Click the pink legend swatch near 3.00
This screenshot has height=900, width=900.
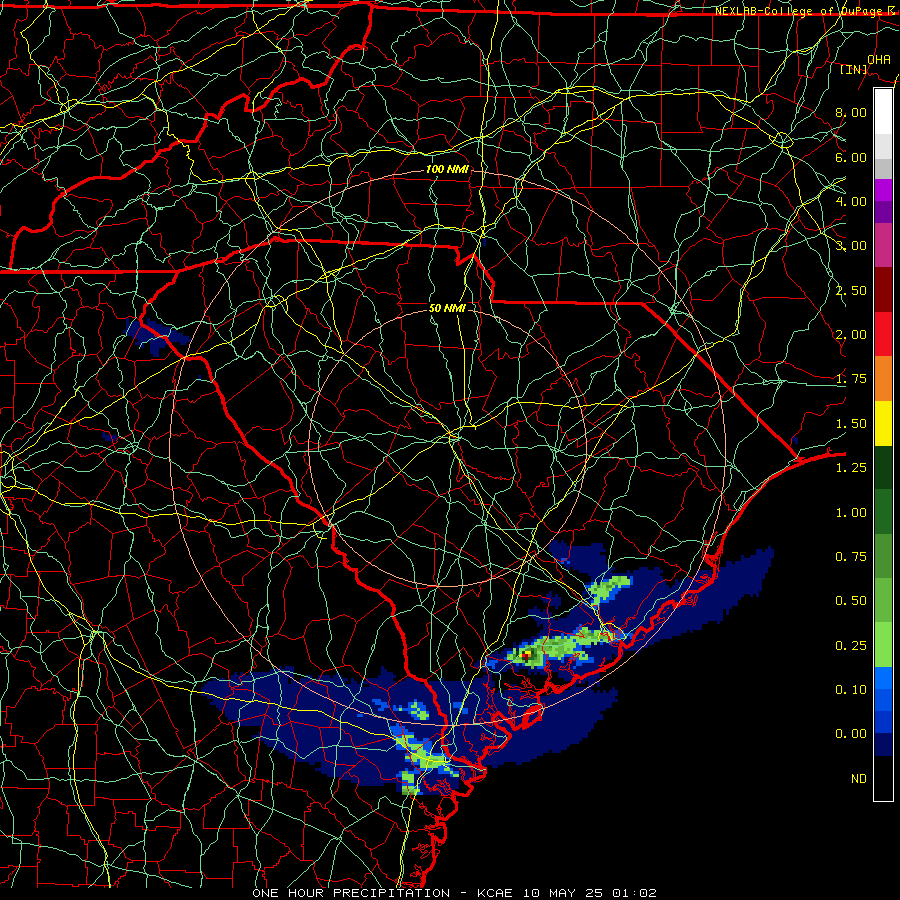tap(883, 245)
